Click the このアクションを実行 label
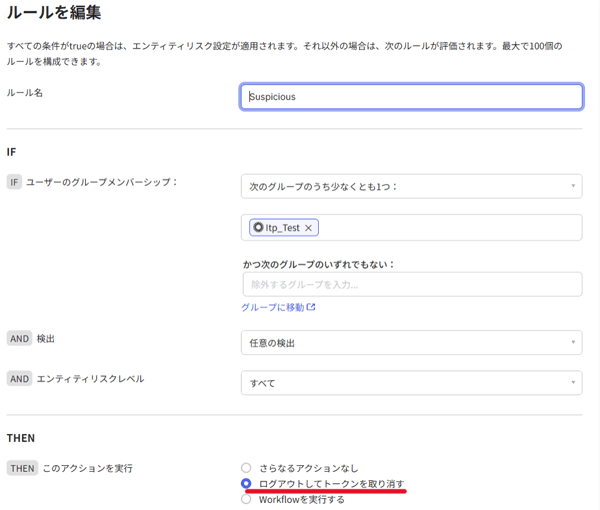This screenshot has height=510, width=600. tap(88, 468)
